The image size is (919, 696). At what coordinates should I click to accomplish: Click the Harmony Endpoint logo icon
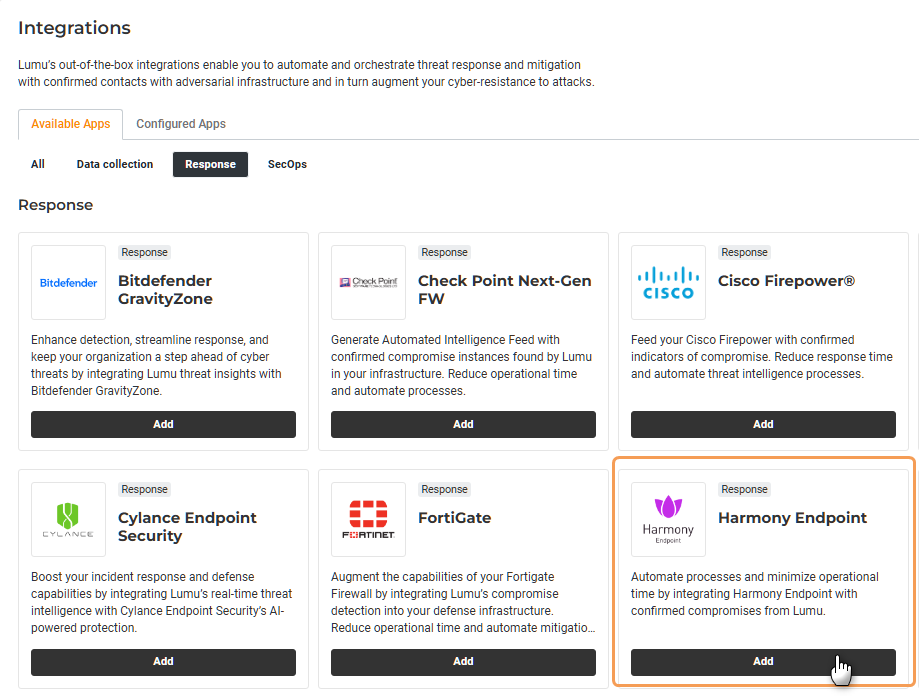point(668,519)
